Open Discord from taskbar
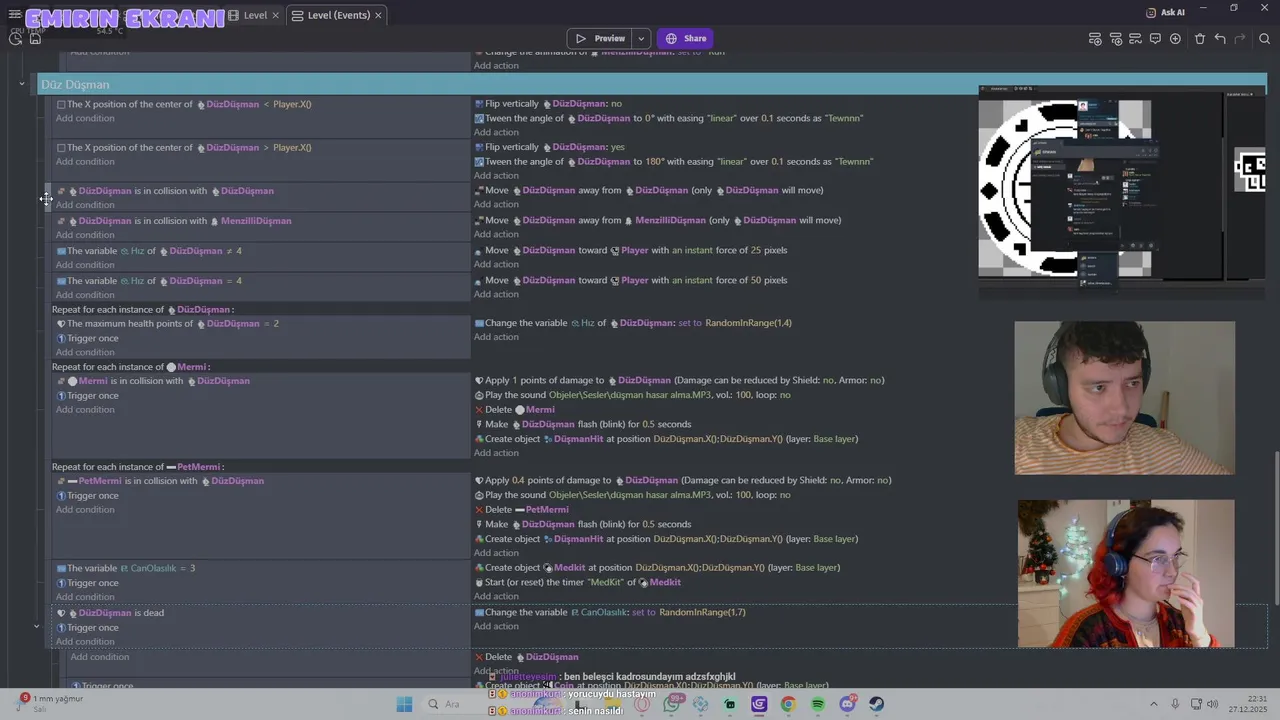Screen dimensions: 1280x720 tap(847, 704)
